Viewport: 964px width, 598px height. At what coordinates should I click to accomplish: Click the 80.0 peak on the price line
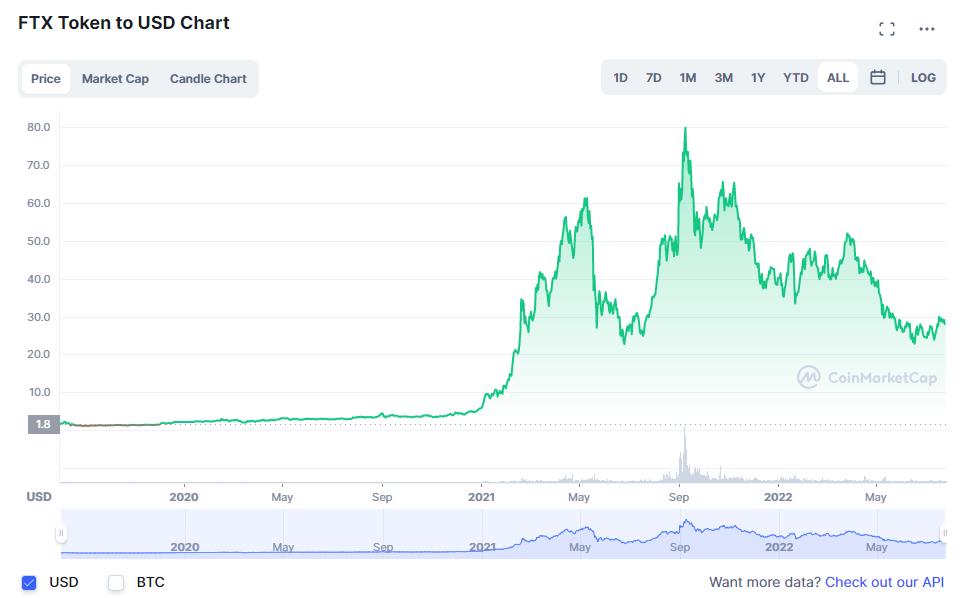click(x=685, y=128)
